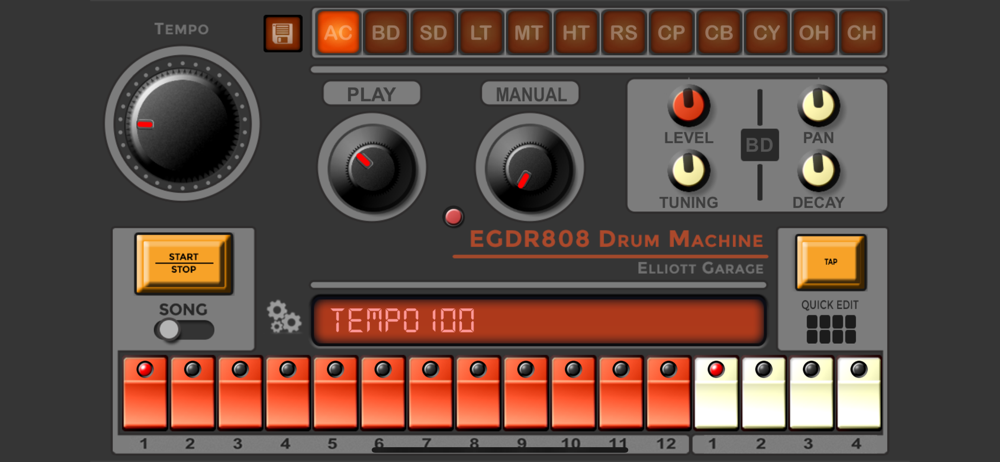Select the MT mid tom button
The image size is (1000, 462).
coord(529,33)
